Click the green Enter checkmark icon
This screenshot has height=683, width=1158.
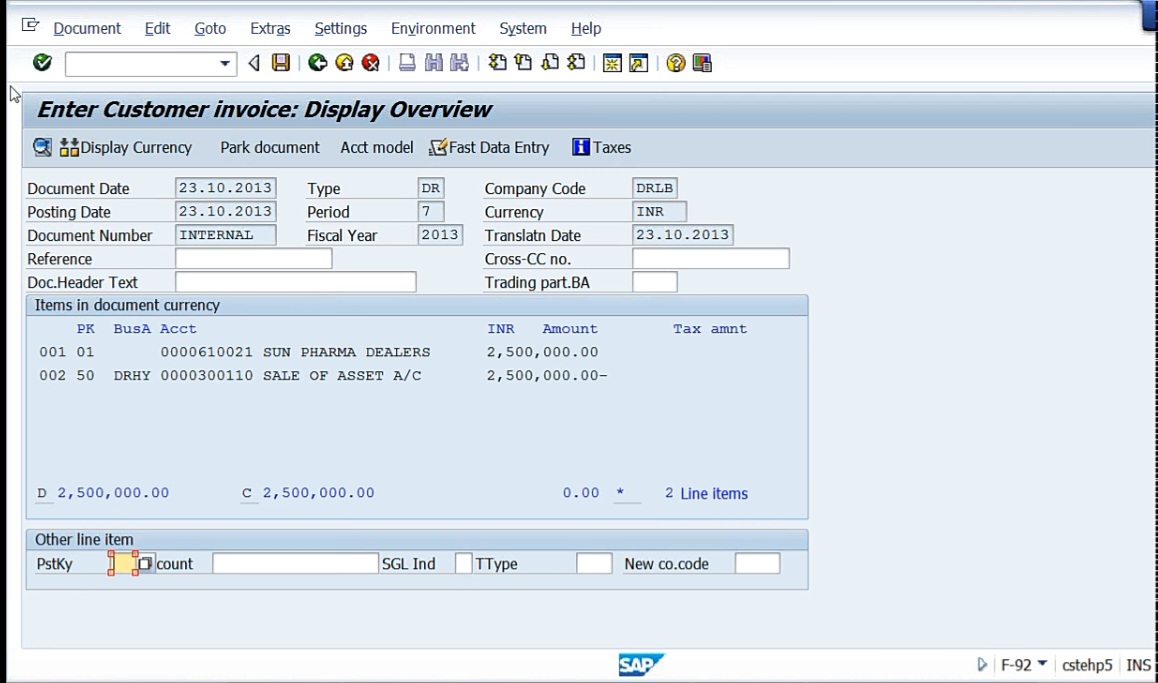42,63
